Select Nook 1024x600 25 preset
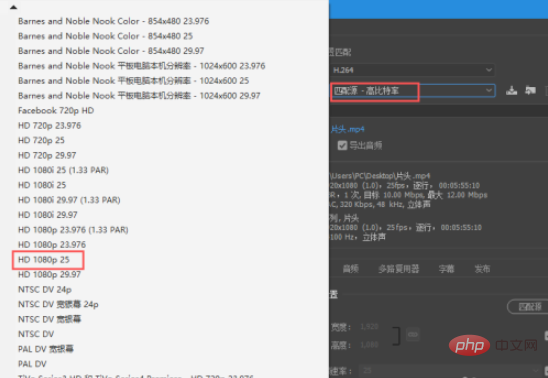The width and height of the screenshot is (548, 378). (134, 81)
